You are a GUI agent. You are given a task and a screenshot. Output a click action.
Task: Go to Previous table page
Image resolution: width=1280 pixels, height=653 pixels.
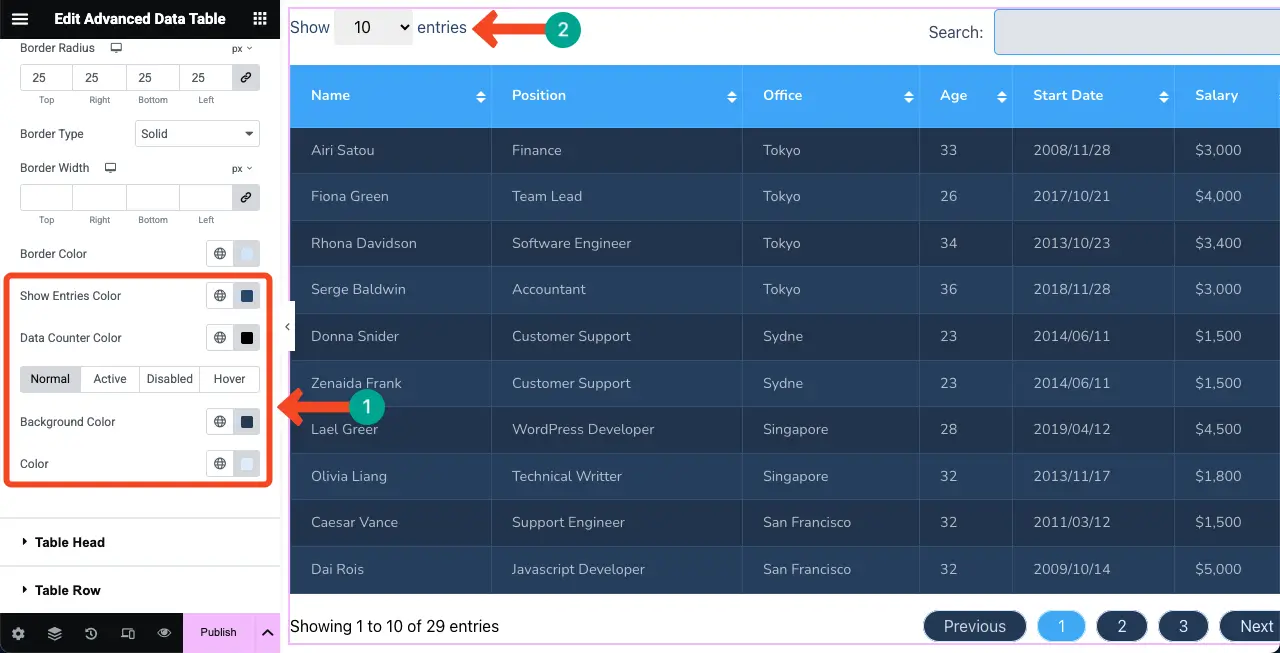pos(975,626)
